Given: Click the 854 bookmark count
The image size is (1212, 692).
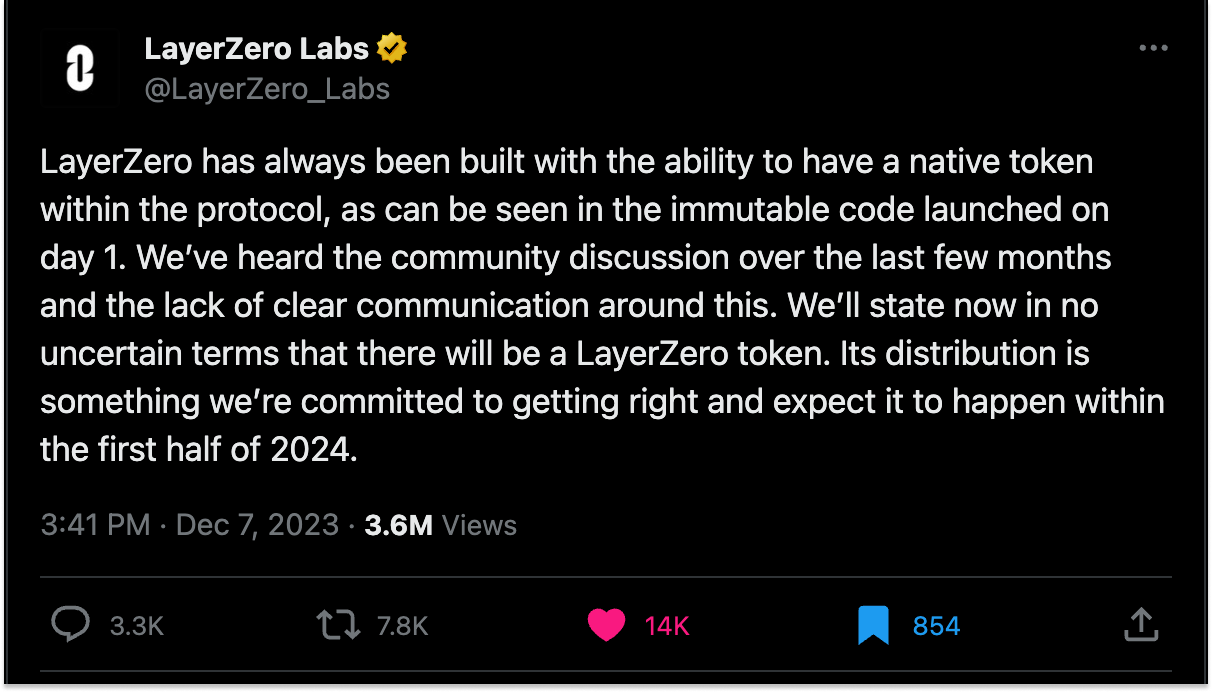Looking at the screenshot, I should 935,624.
